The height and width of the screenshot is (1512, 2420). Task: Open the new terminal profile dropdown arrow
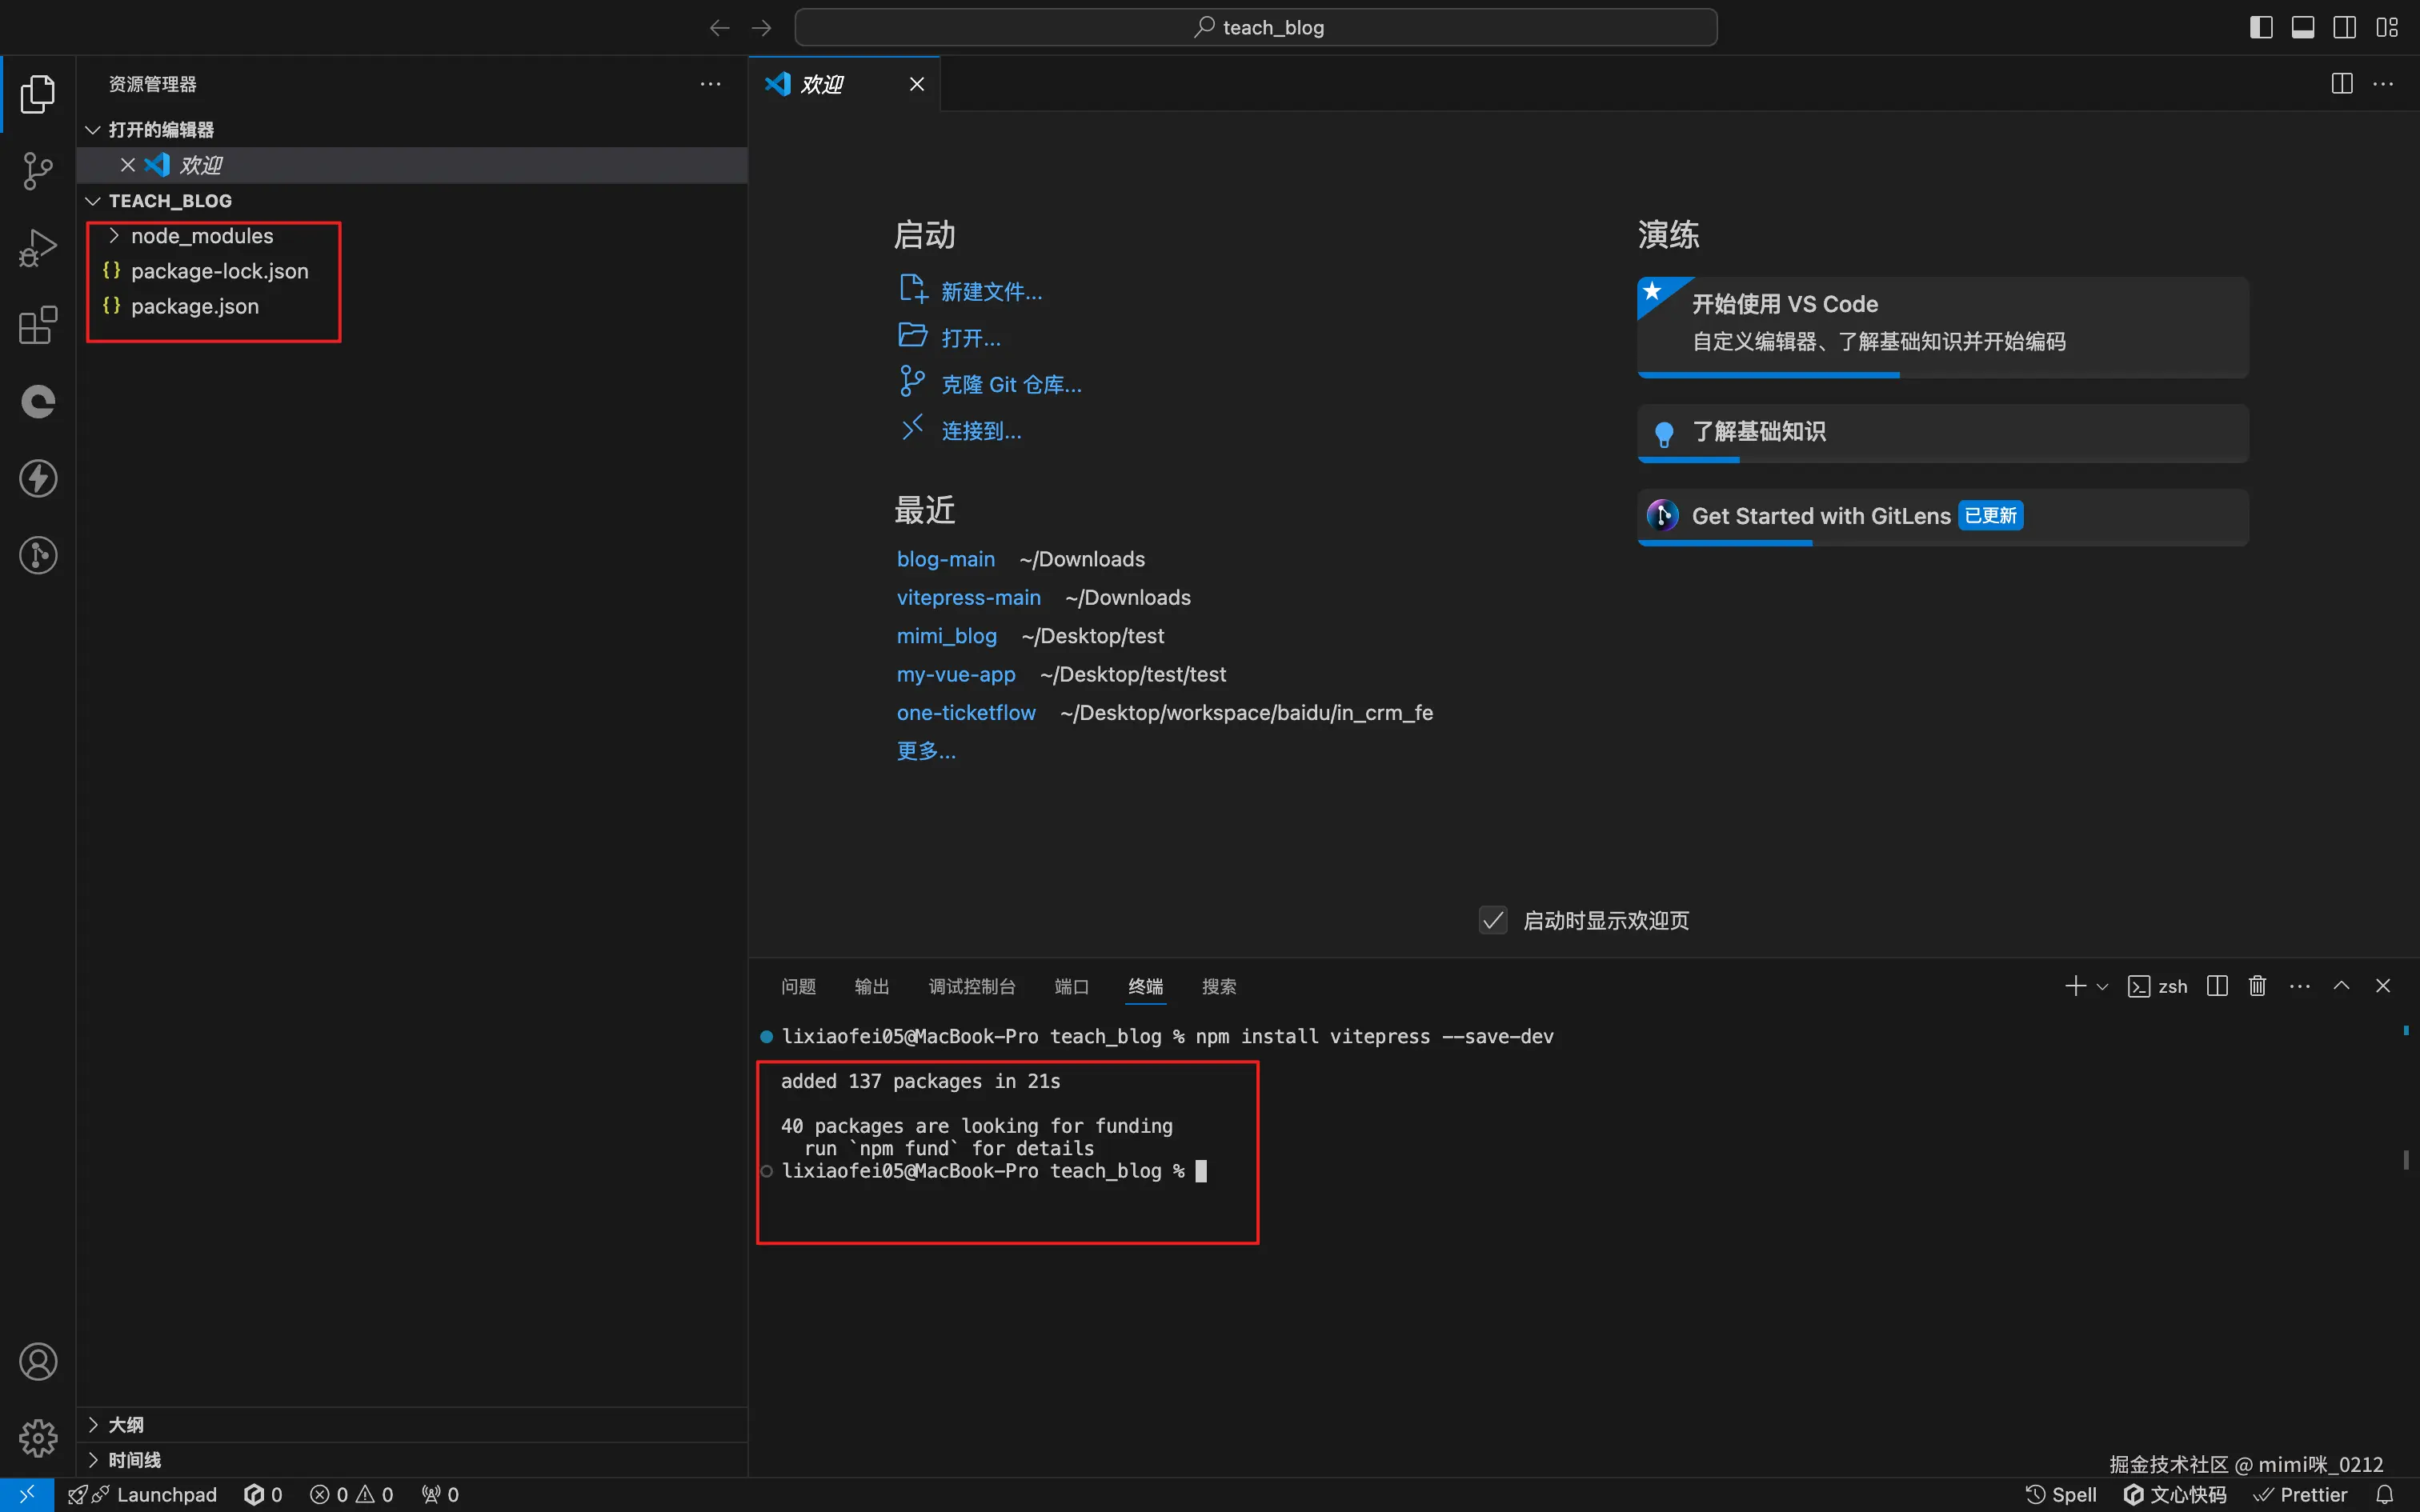pos(2102,987)
